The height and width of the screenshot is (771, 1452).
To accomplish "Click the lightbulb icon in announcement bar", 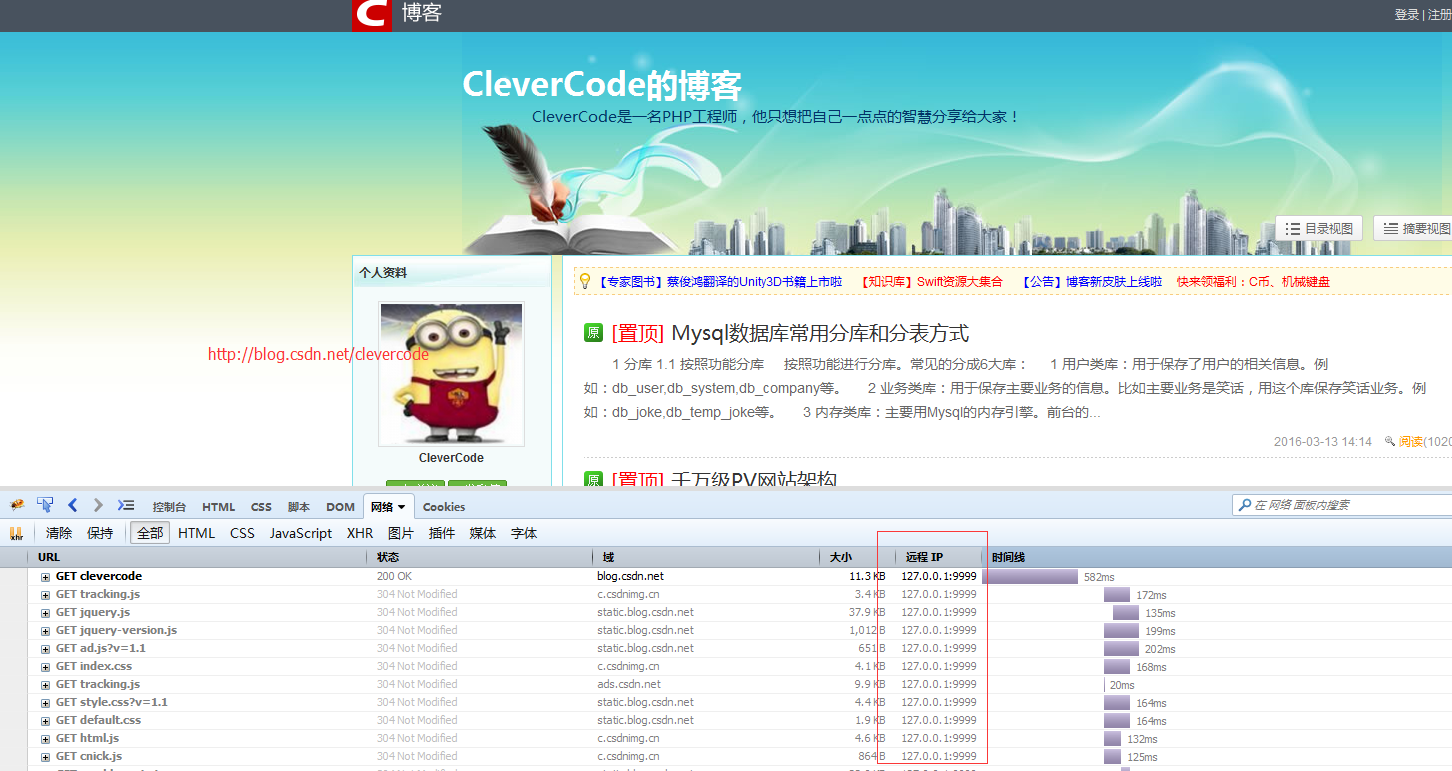I will click(x=585, y=281).
